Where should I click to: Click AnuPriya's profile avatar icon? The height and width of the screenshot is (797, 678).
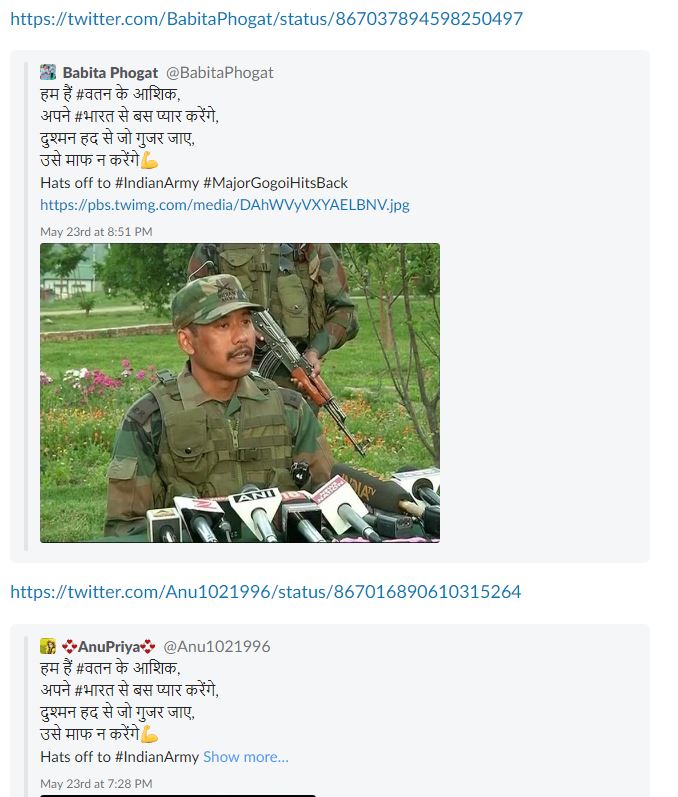[48, 646]
